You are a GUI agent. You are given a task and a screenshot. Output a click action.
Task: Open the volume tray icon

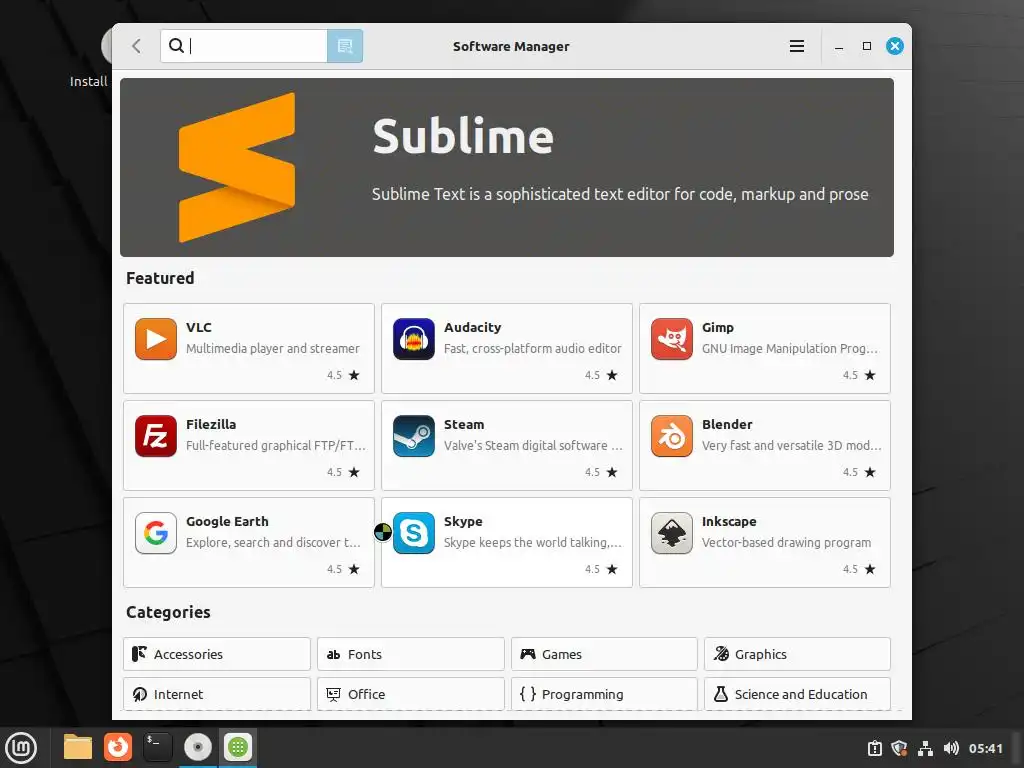952,748
